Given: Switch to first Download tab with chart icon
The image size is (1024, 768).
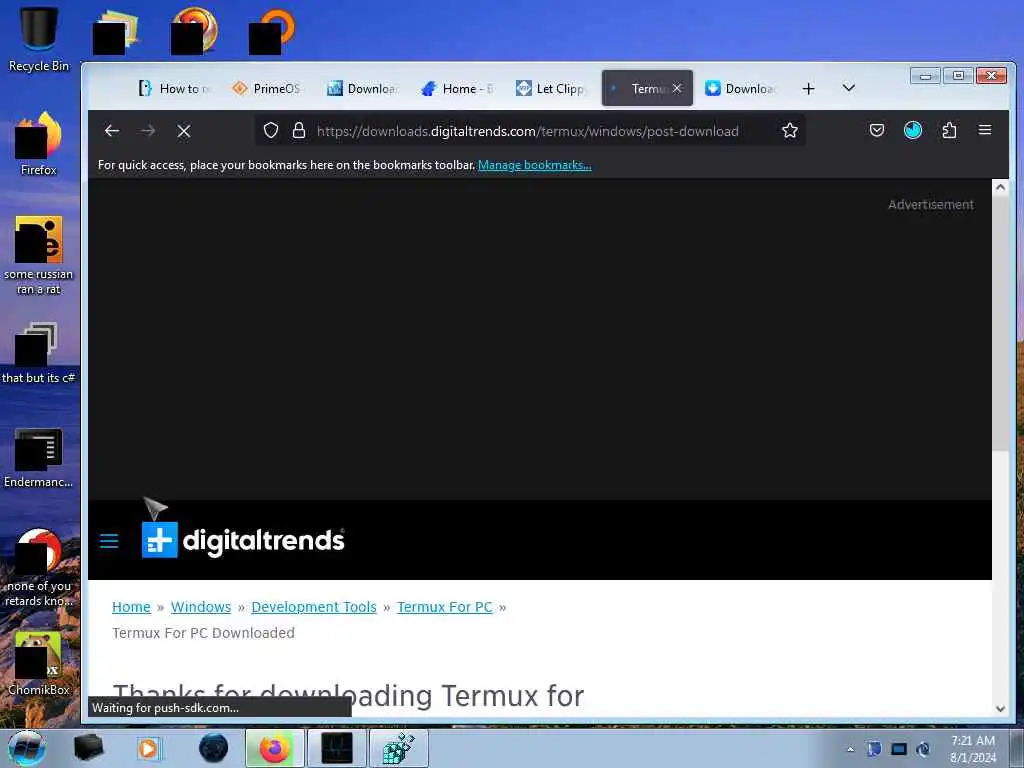Looking at the screenshot, I should [x=362, y=88].
